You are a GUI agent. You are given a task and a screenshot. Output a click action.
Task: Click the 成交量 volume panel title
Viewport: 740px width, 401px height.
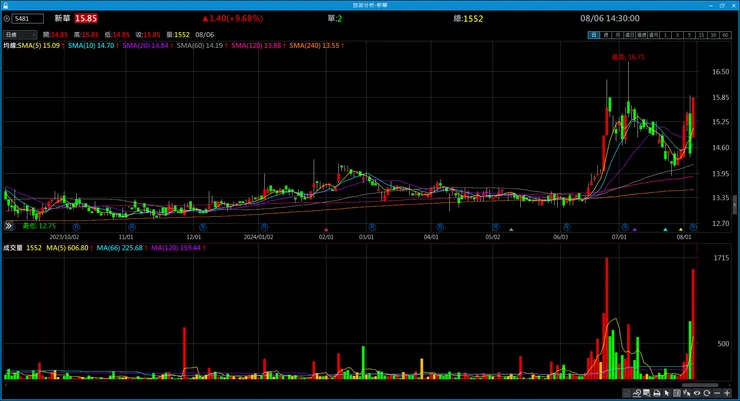[13, 248]
